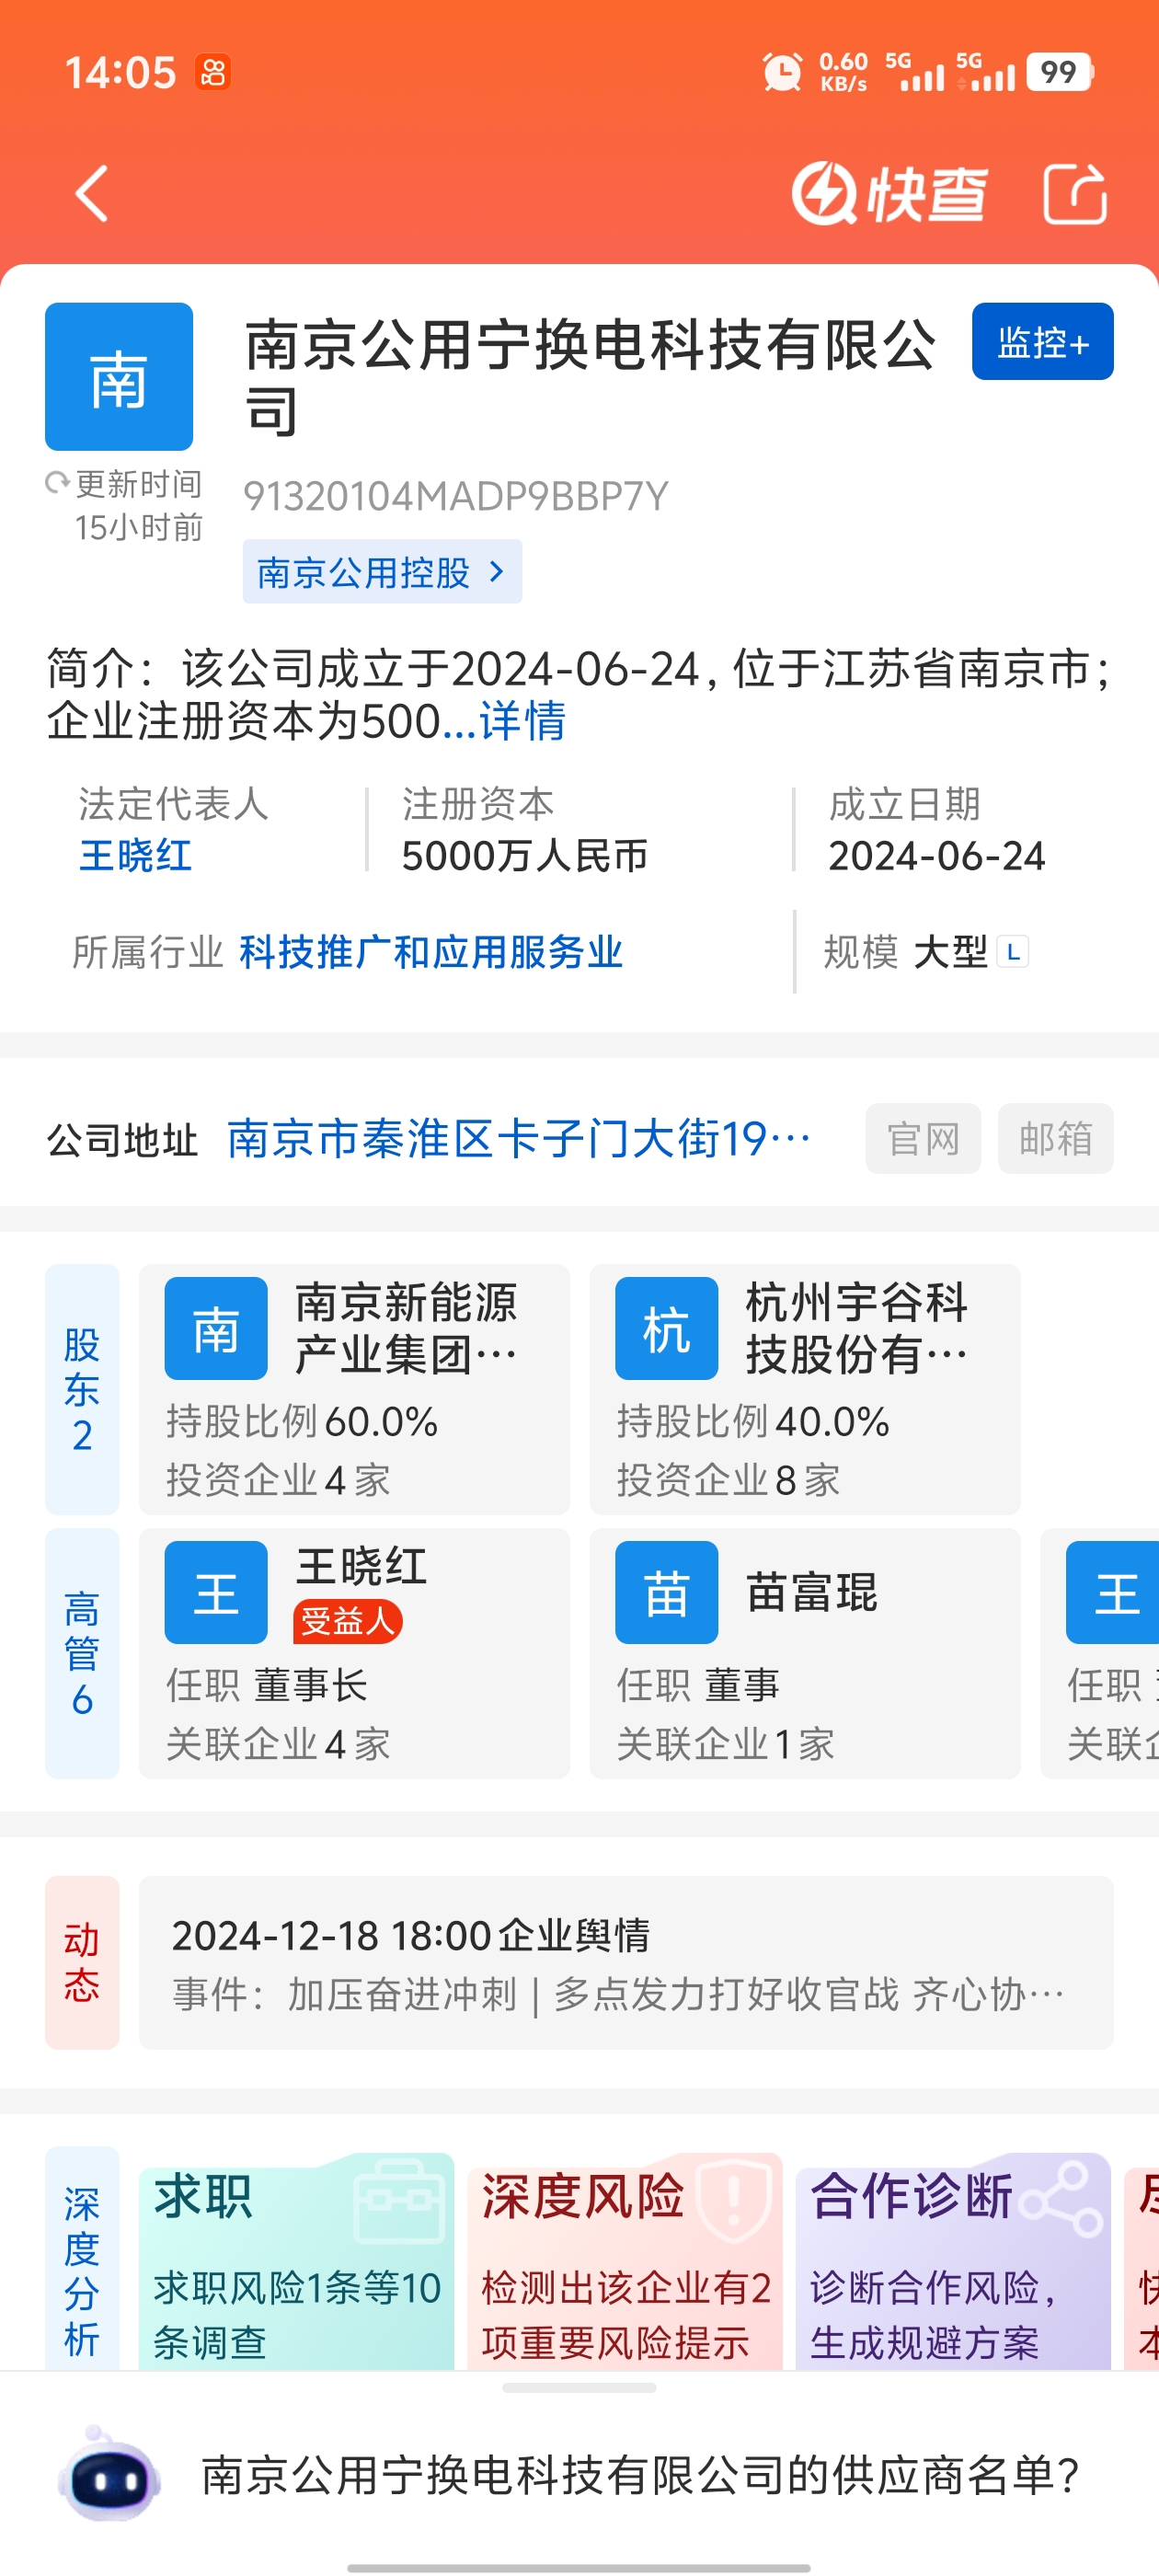Tap the orange app icon beside 14:05

pyautogui.click(x=213, y=72)
